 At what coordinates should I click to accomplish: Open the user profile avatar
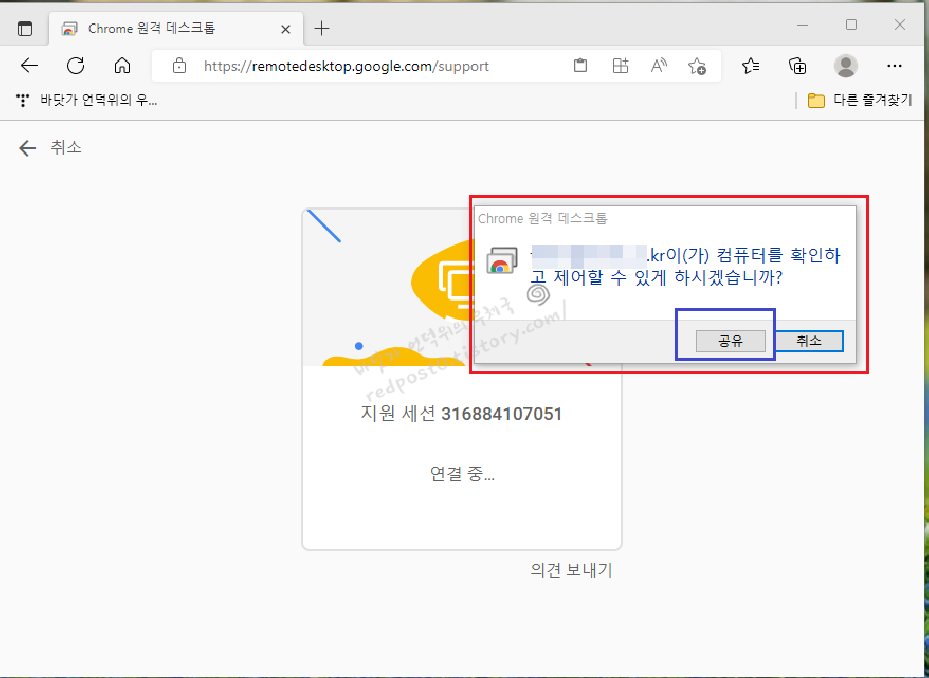(x=845, y=66)
